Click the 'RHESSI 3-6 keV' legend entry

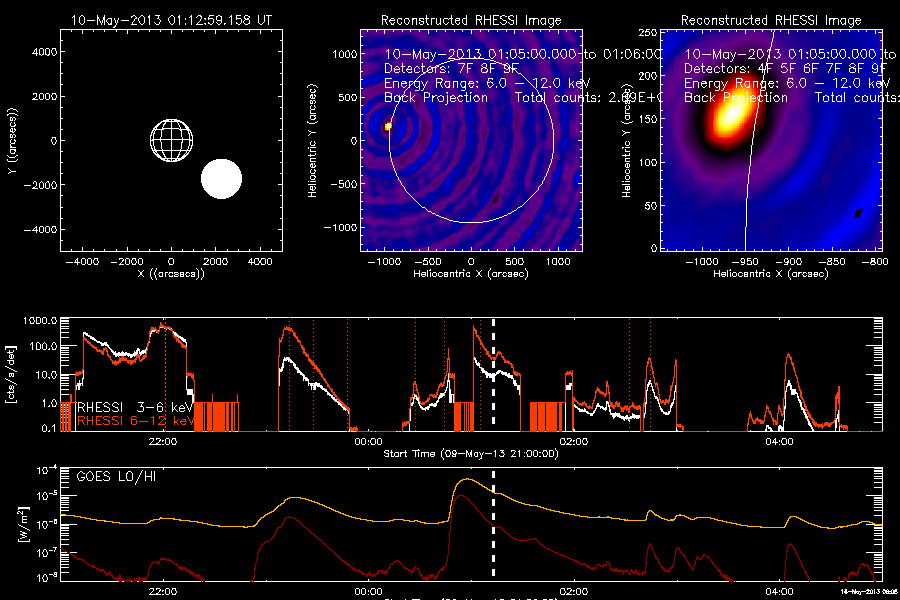pyautogui.click(x=134, y=407)
